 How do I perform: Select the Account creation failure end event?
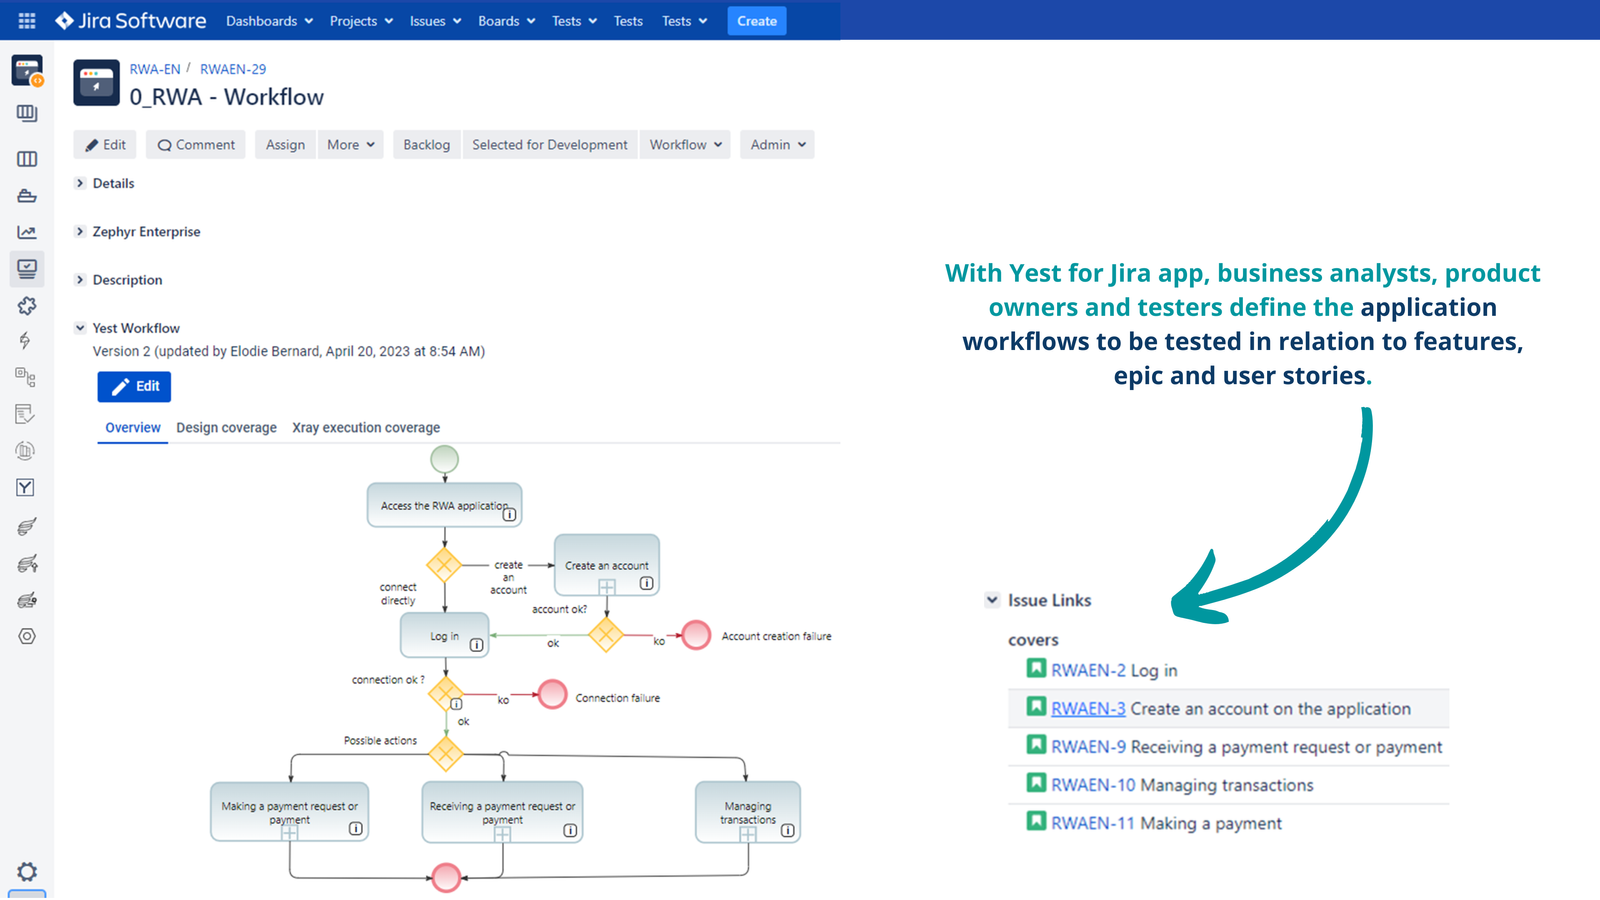click(696, 635)
